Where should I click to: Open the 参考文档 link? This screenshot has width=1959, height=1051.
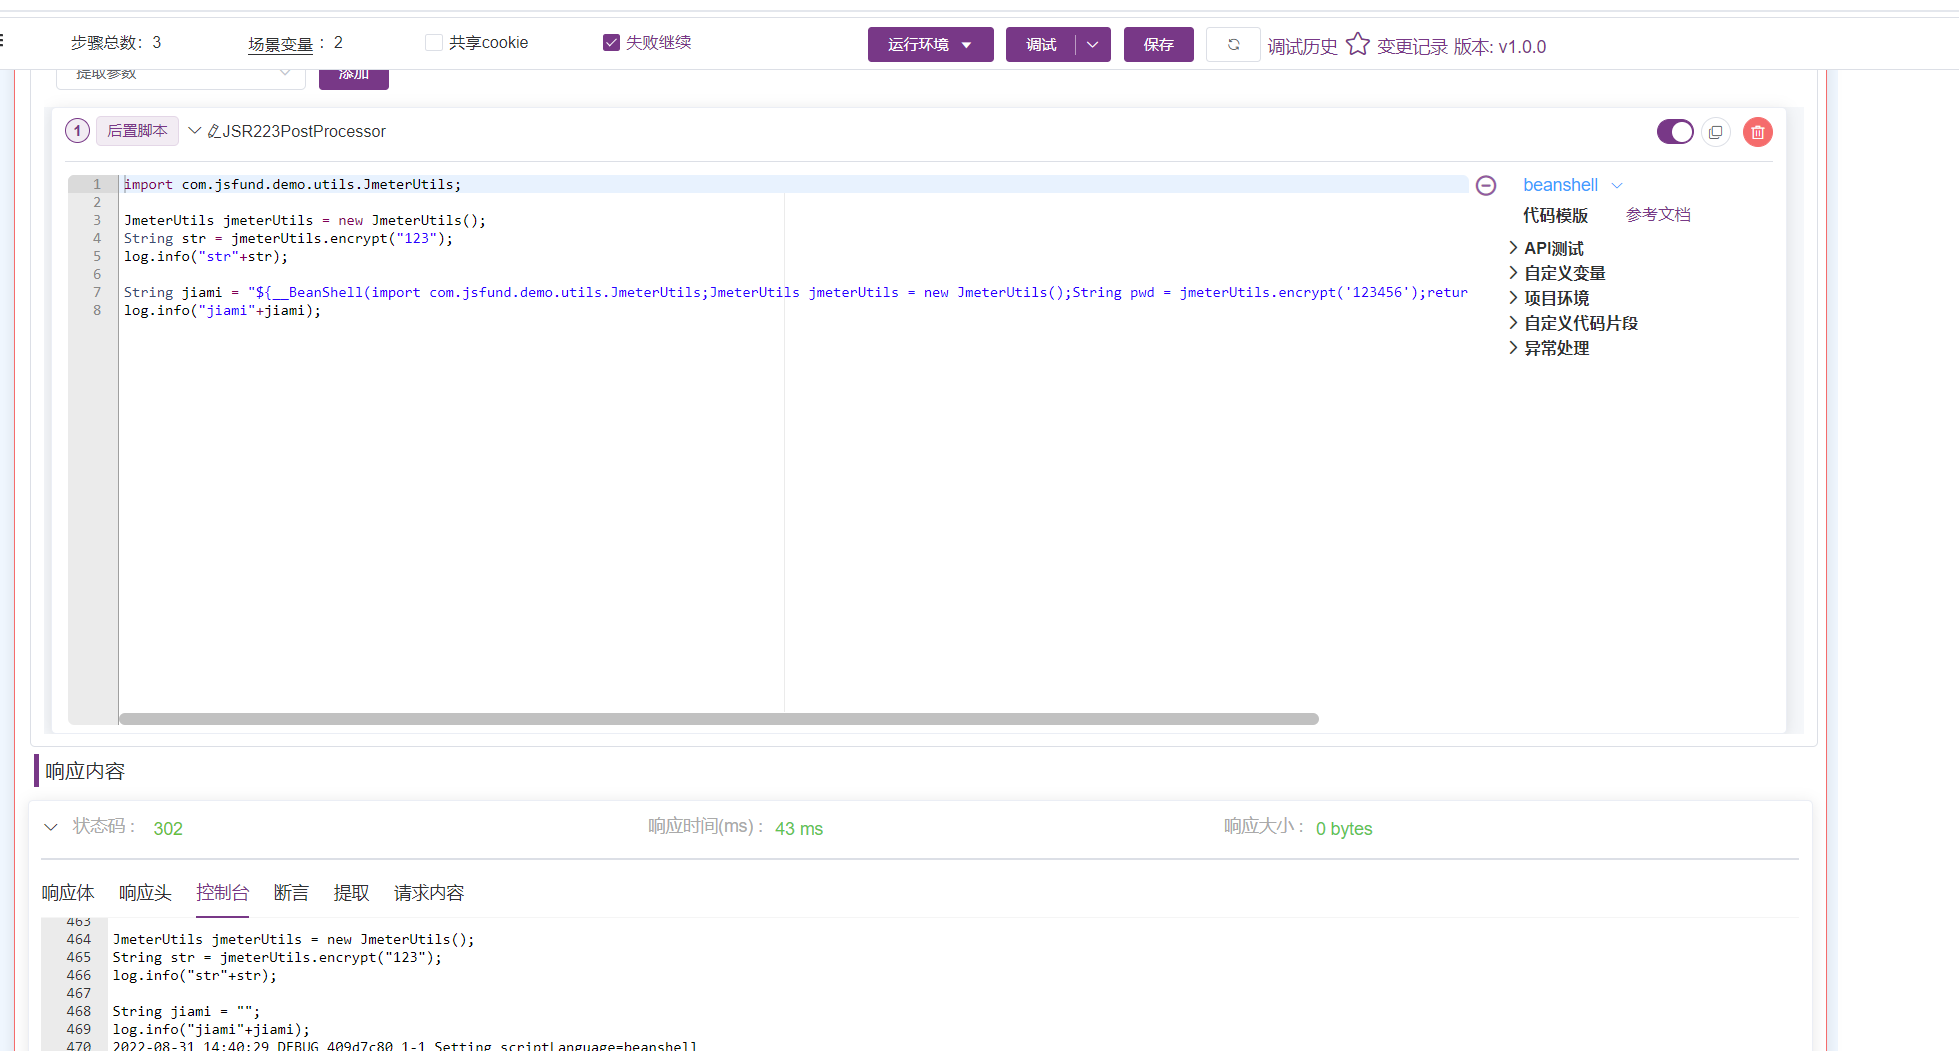[x=1658, y=214]
